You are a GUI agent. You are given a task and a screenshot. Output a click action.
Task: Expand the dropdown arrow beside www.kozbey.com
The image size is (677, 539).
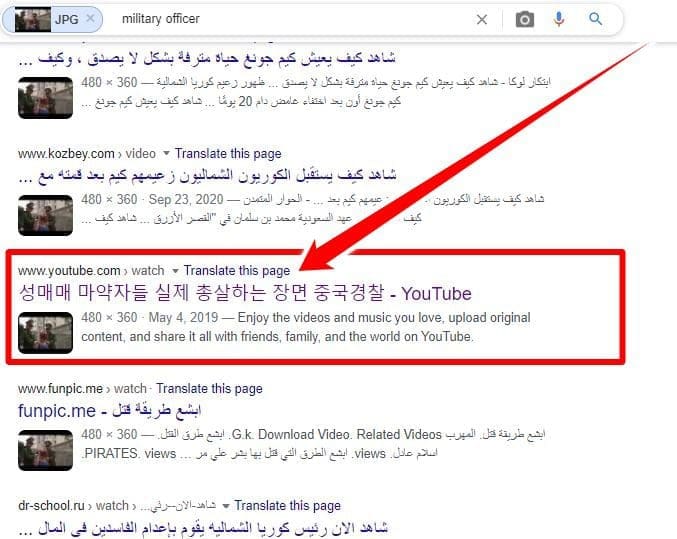[167, 154]
